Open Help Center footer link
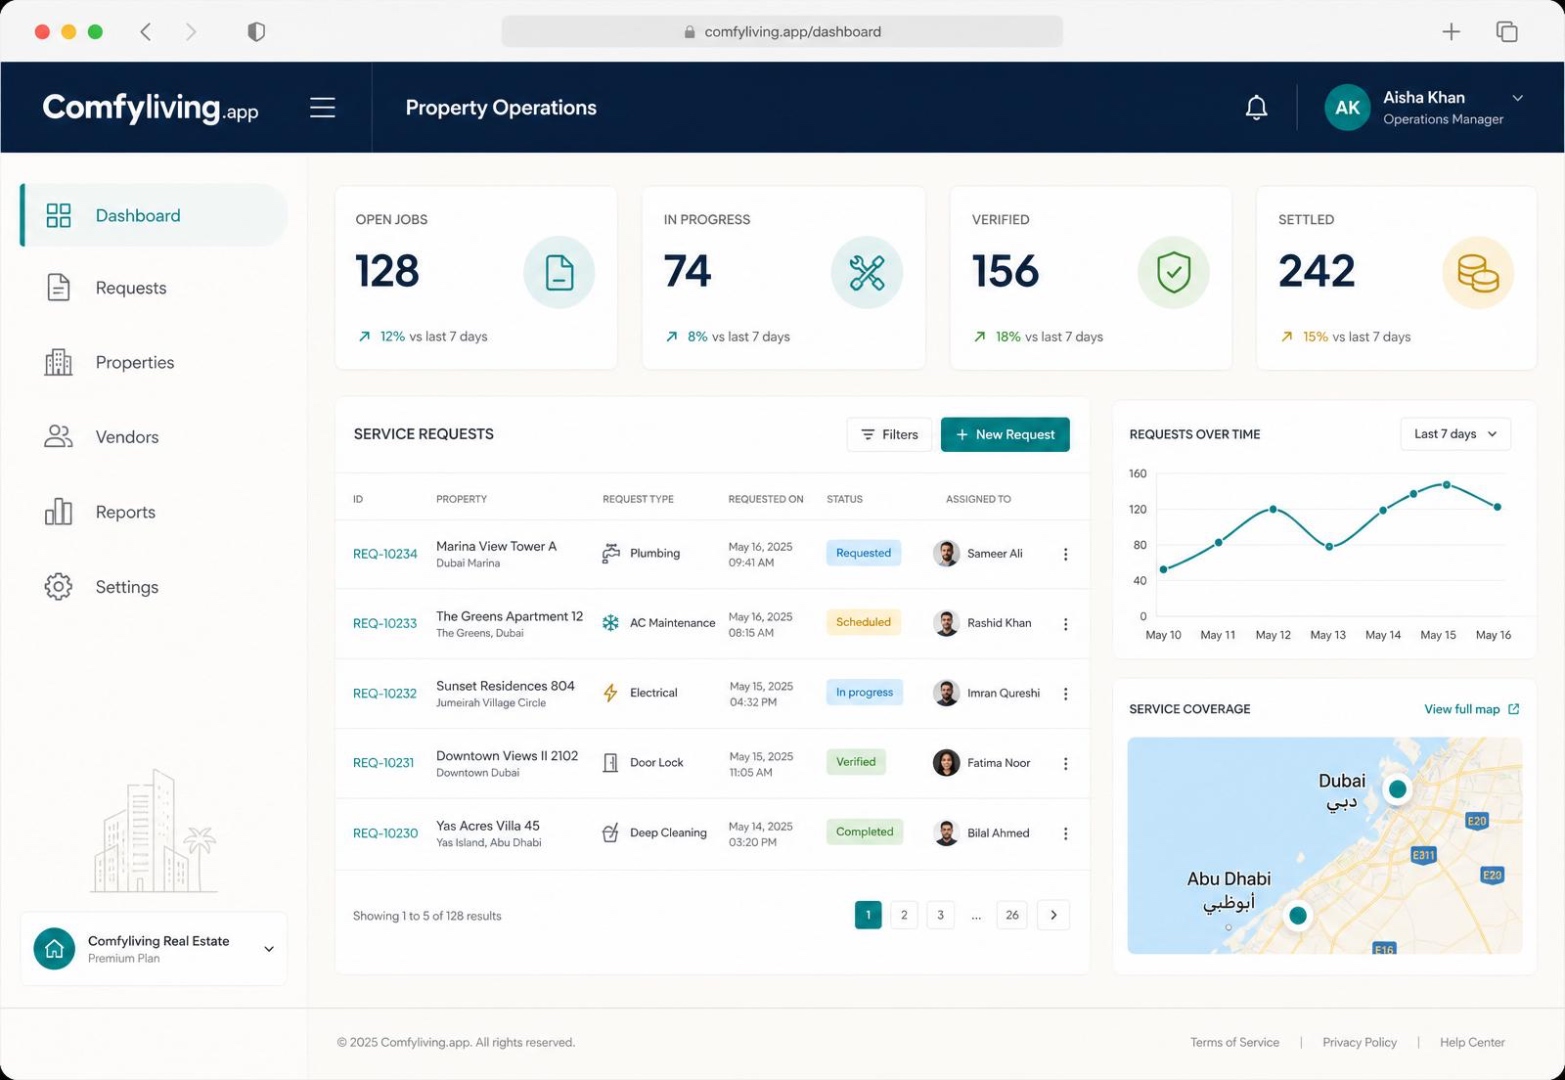This screenshot has height=1080, width=1565. 1472,1042
